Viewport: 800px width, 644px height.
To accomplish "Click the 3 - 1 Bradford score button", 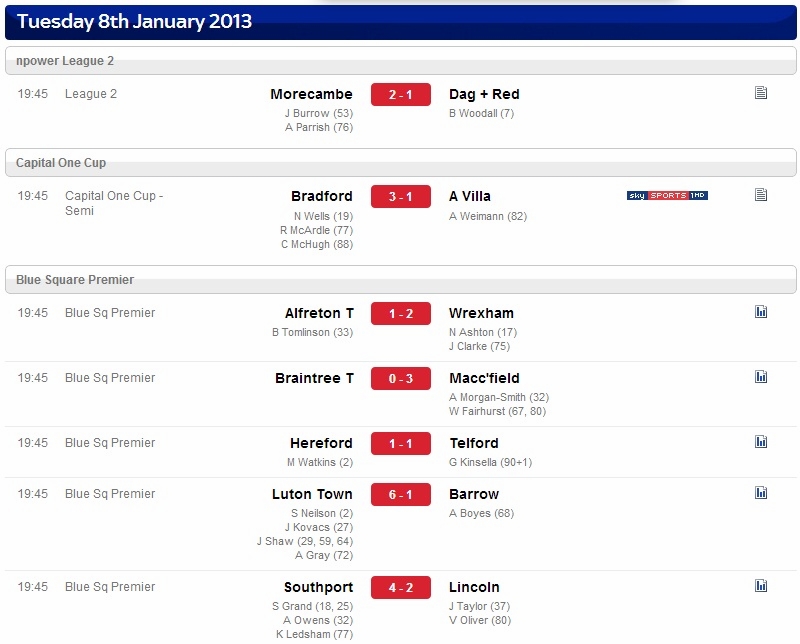I will 401,196.
